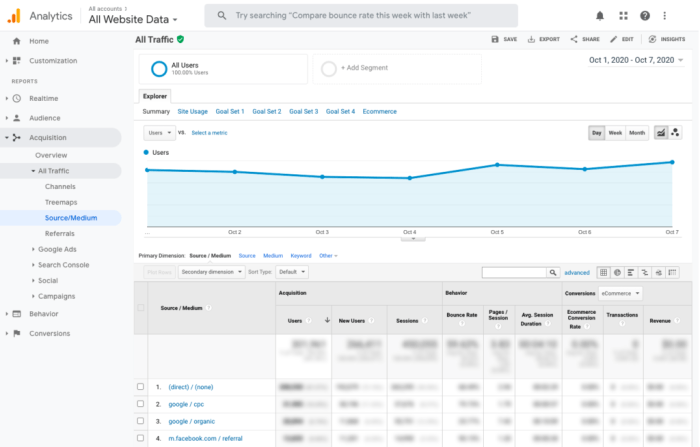Image resolution: width=700 pixels, height=447 pixels.
Task: Open the Conversions eCommerce dropdown
Action: (x=620, y=293)
